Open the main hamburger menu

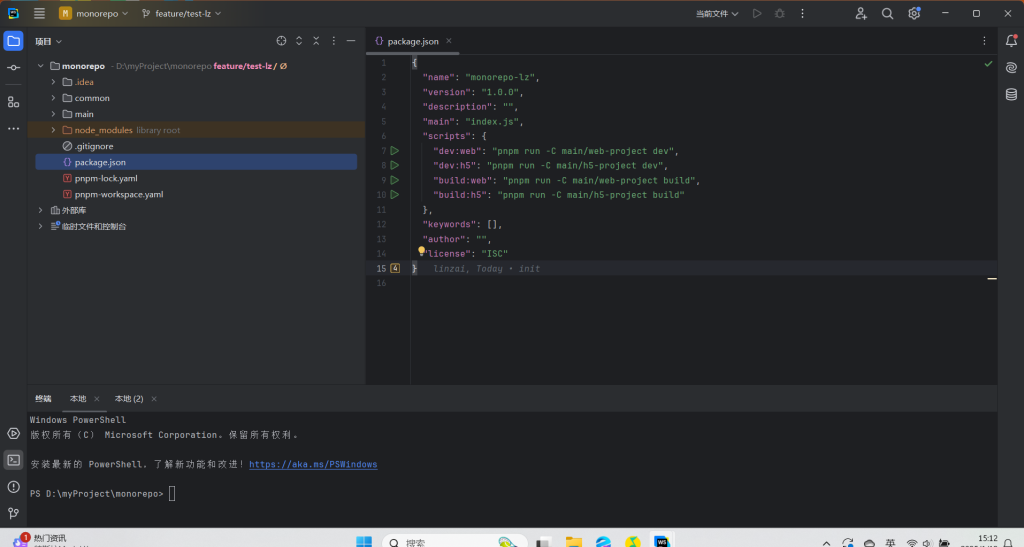tap(39, 13)
